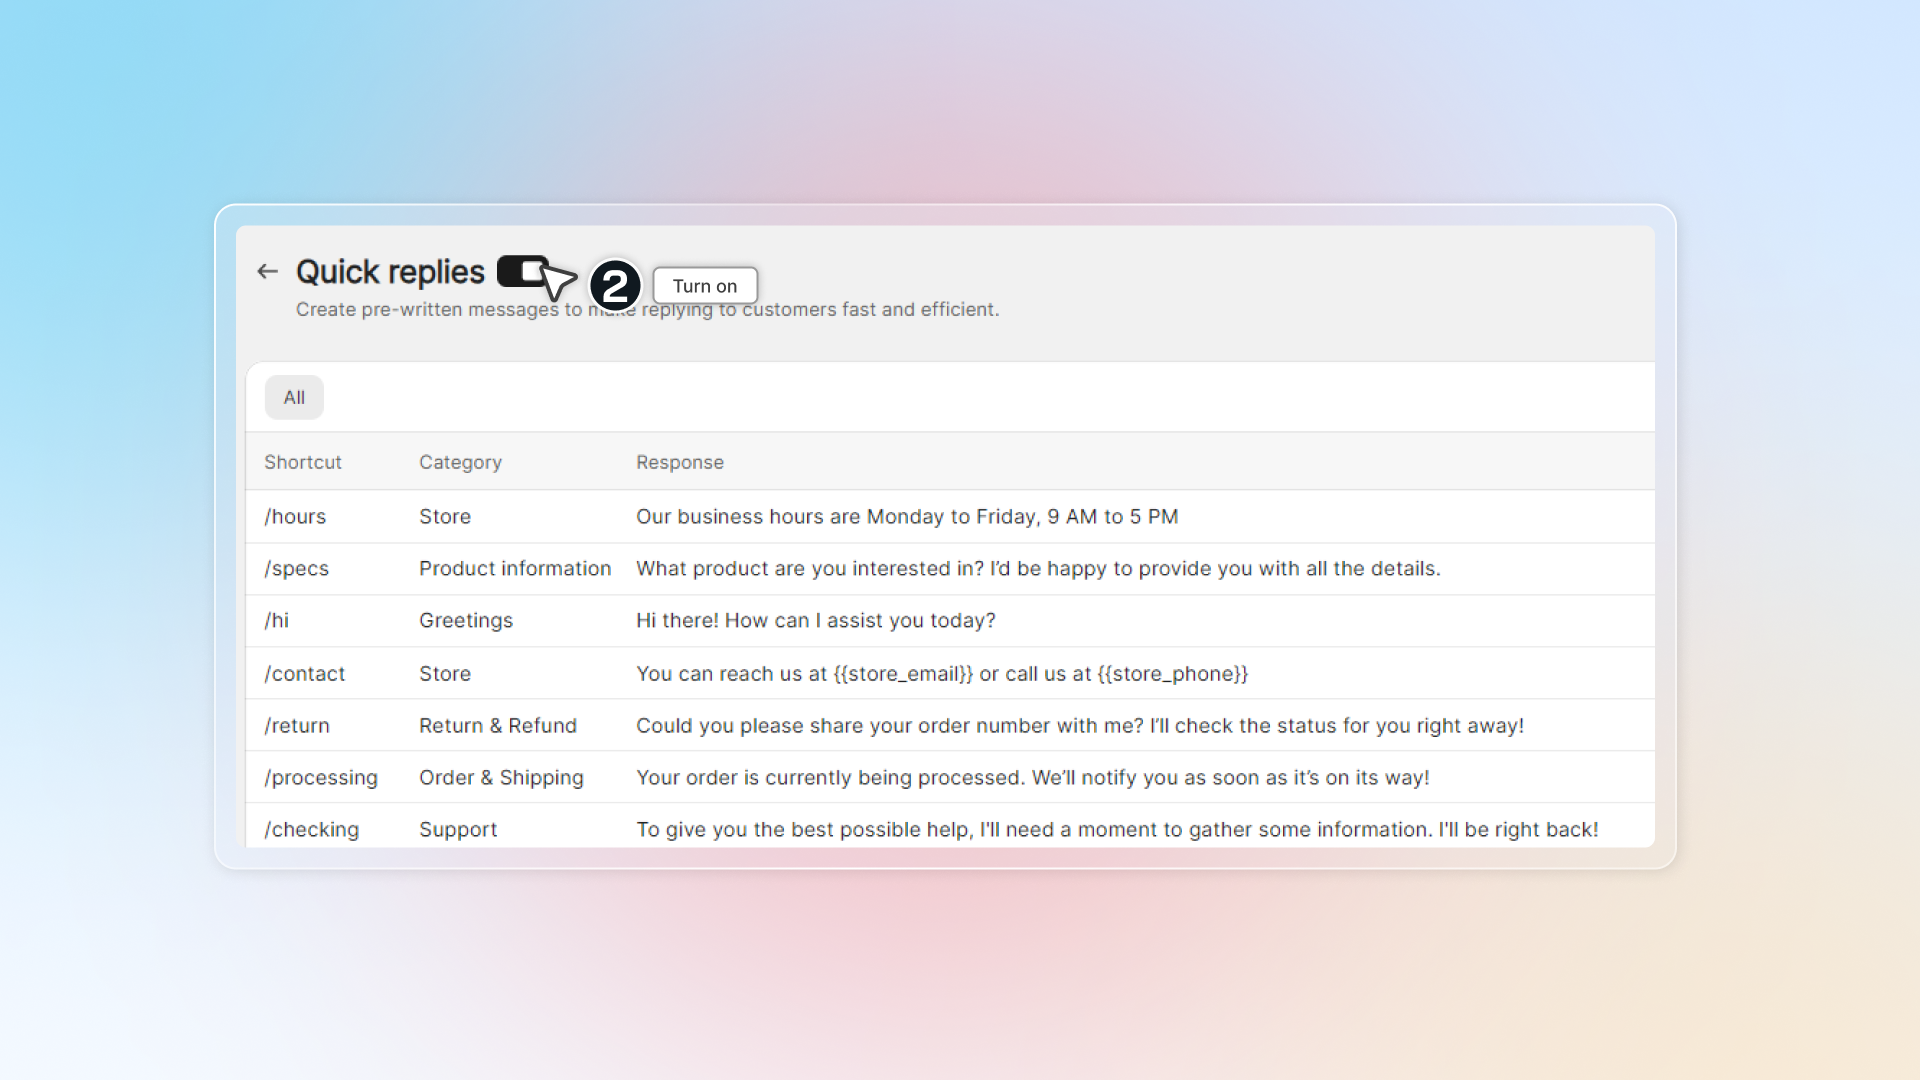Click the Response column header
Screen dimensions: 1920x1080
679,462
